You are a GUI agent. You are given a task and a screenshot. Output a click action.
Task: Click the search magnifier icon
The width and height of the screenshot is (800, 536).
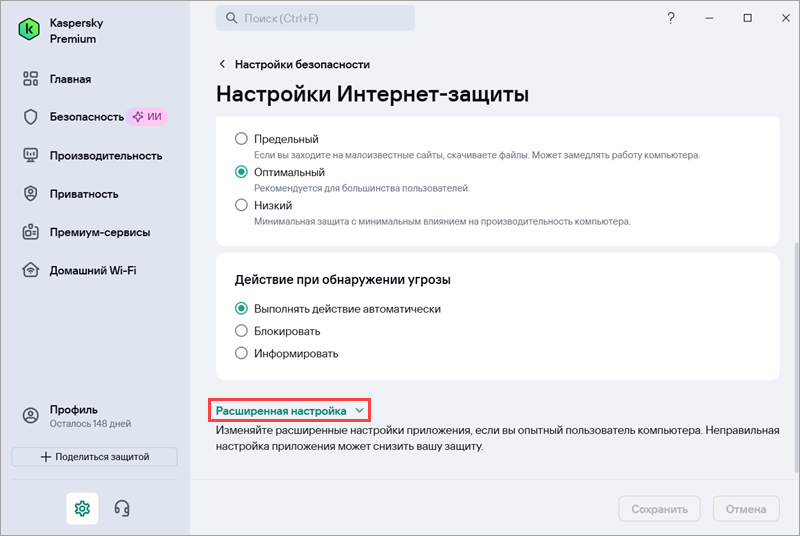[232, 18]
